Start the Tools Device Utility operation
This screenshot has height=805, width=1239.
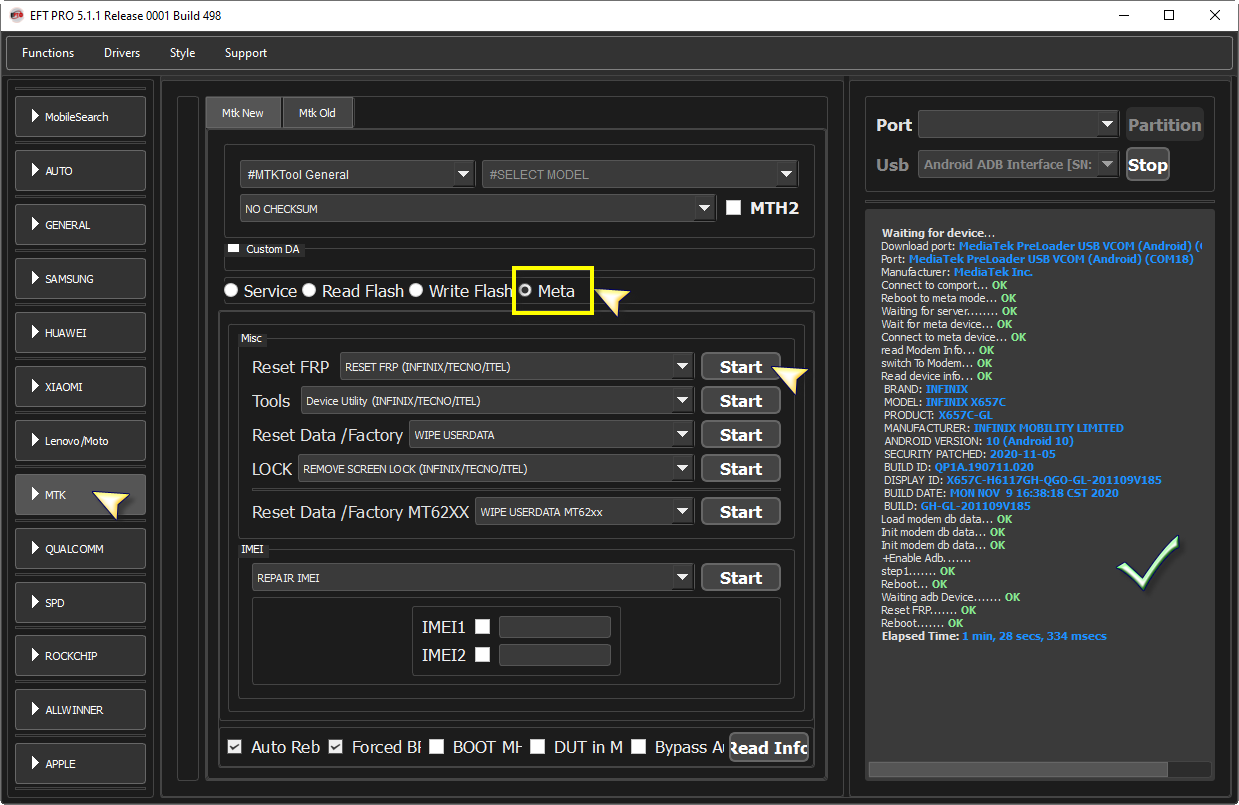741,401
